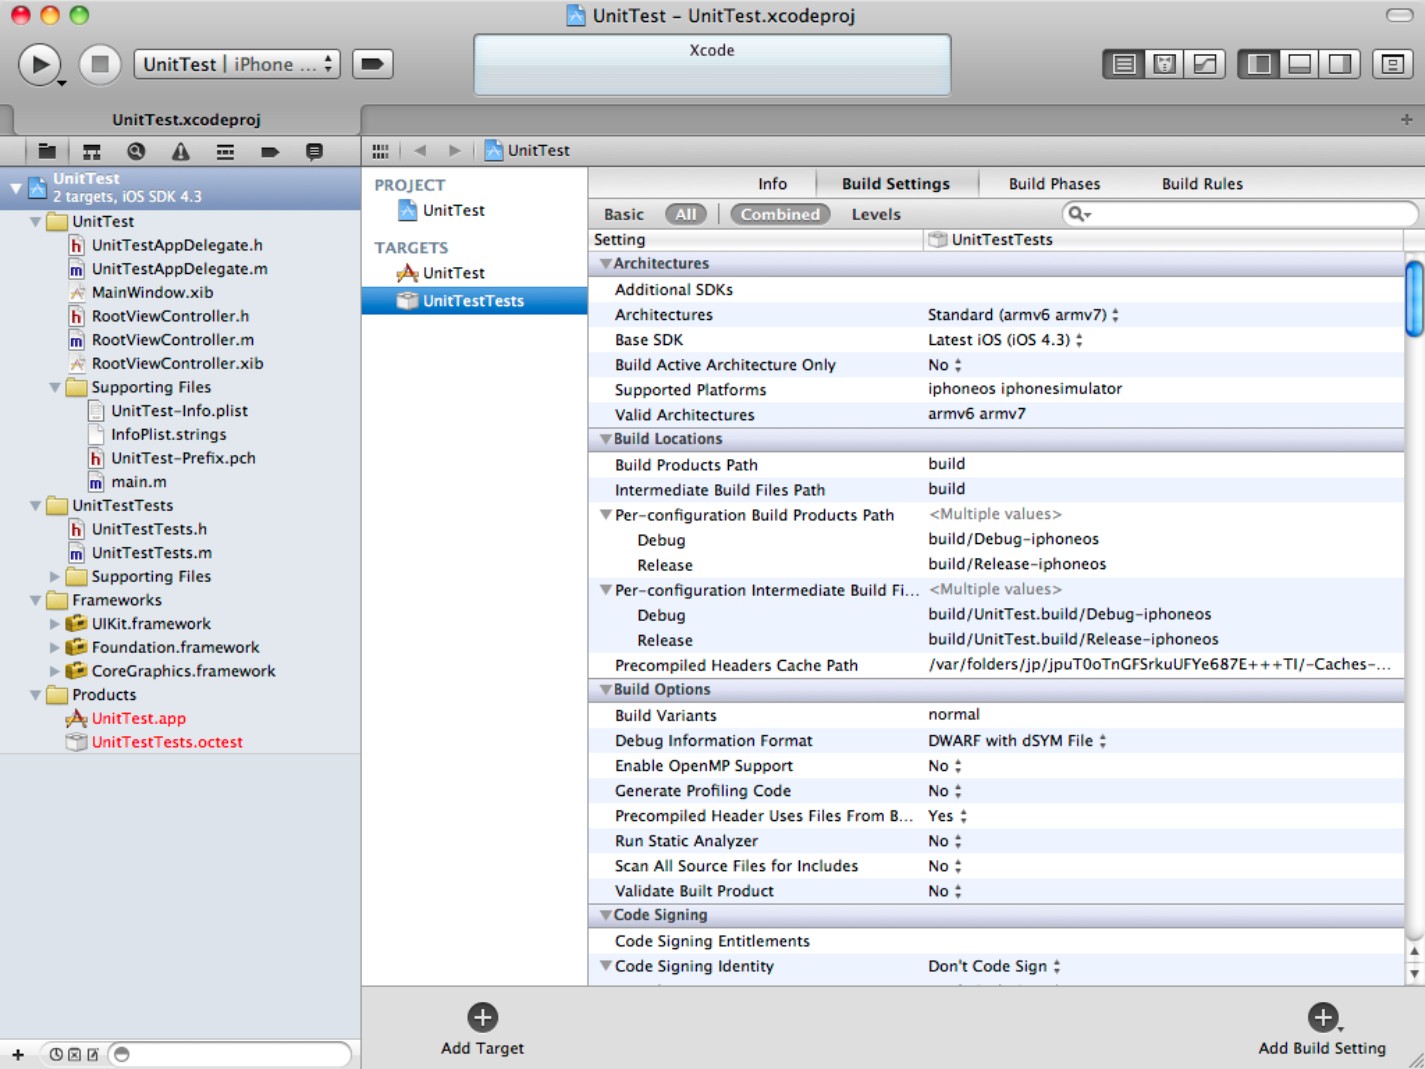
Task: Open UnitTestAppDelegate.m file
Action: coord(179,269)
